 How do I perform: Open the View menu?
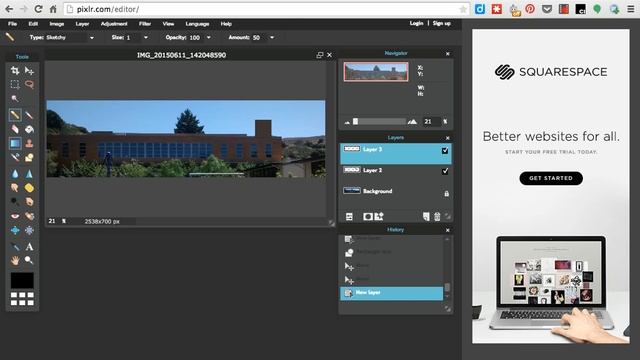tap(168, 24)
